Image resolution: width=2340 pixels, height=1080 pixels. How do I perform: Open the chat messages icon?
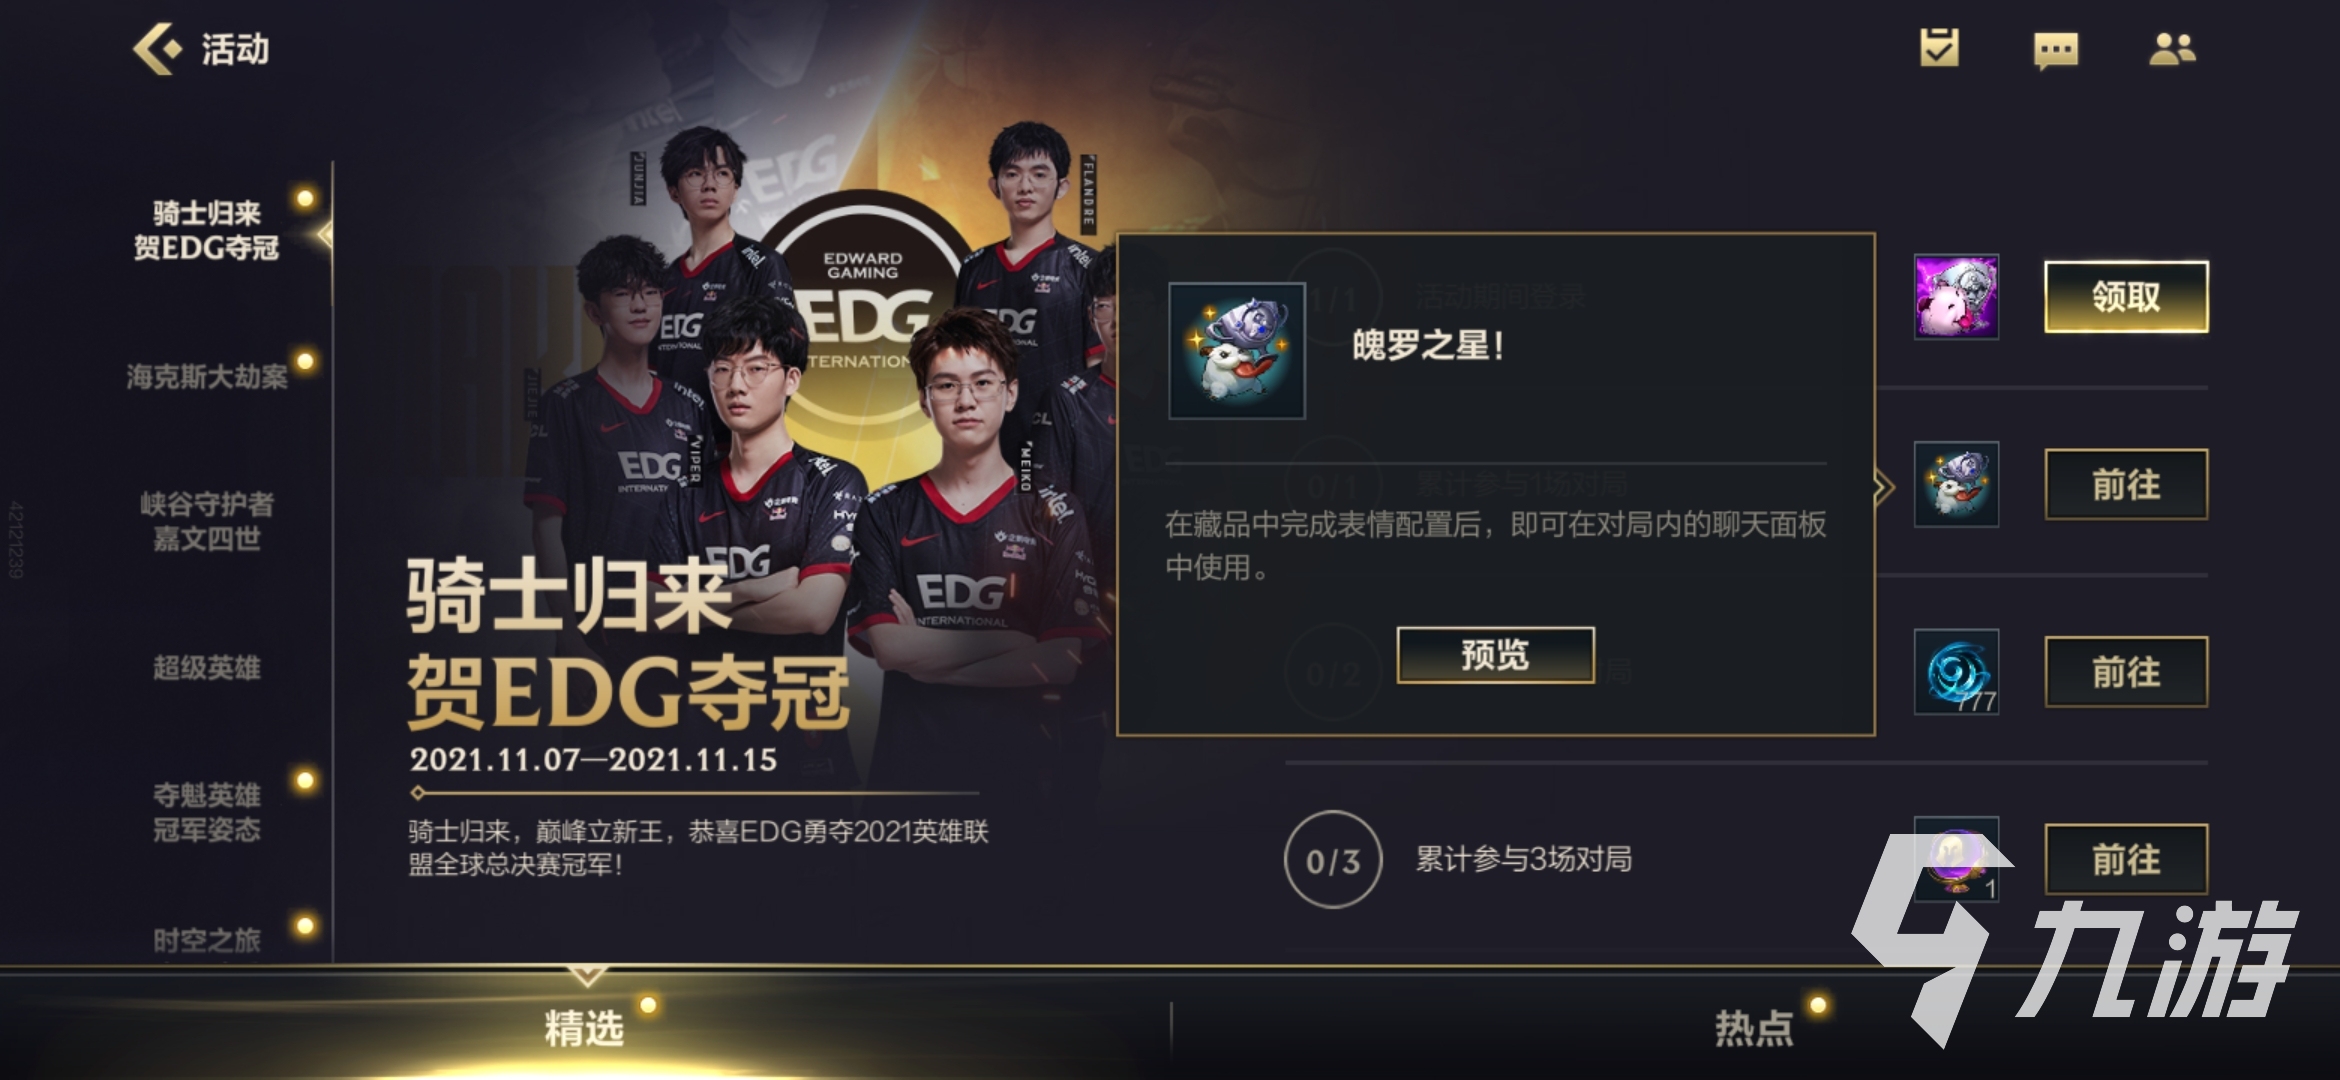2056,50
